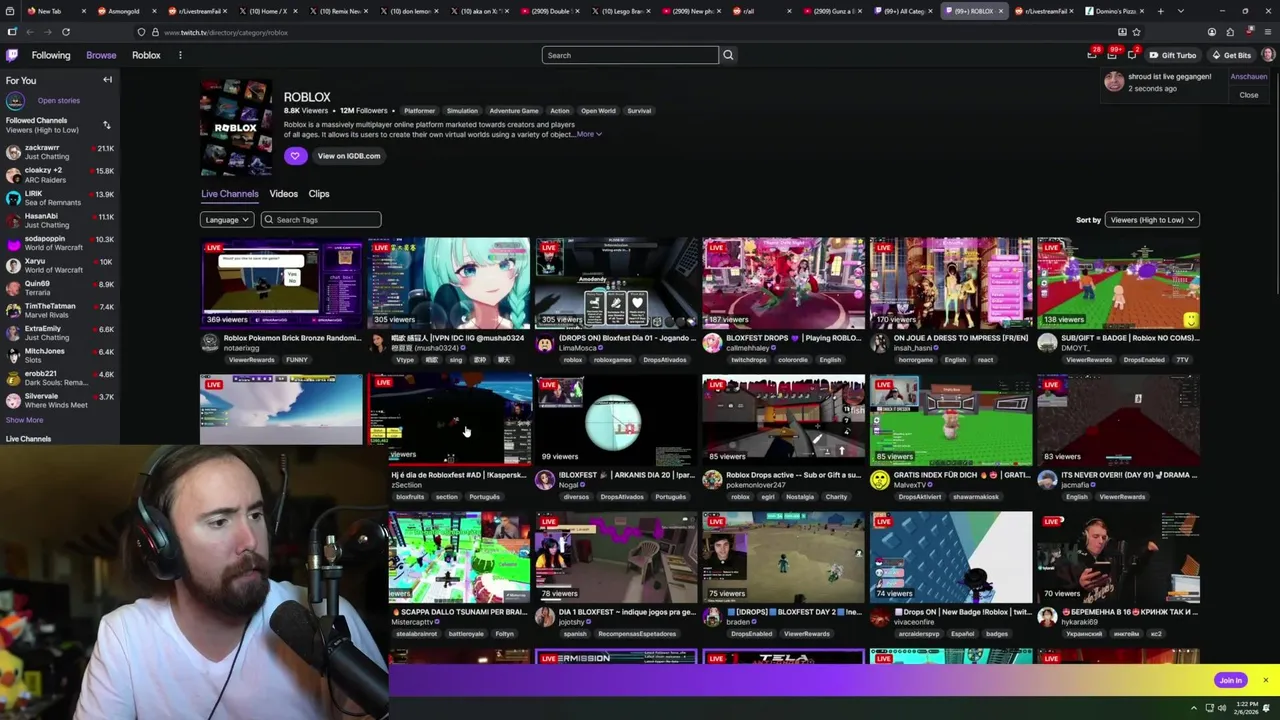Open the Viewers (High to Low) sort dropdown

click(1152, 220)
